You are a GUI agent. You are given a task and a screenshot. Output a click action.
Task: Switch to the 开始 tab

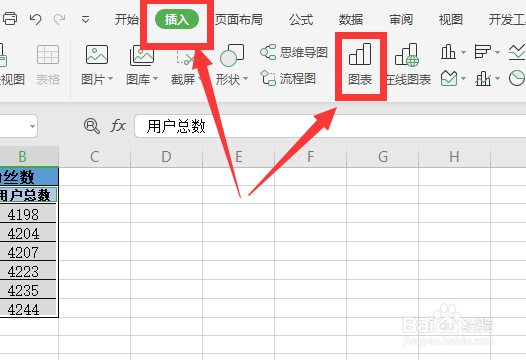[126, 19]
